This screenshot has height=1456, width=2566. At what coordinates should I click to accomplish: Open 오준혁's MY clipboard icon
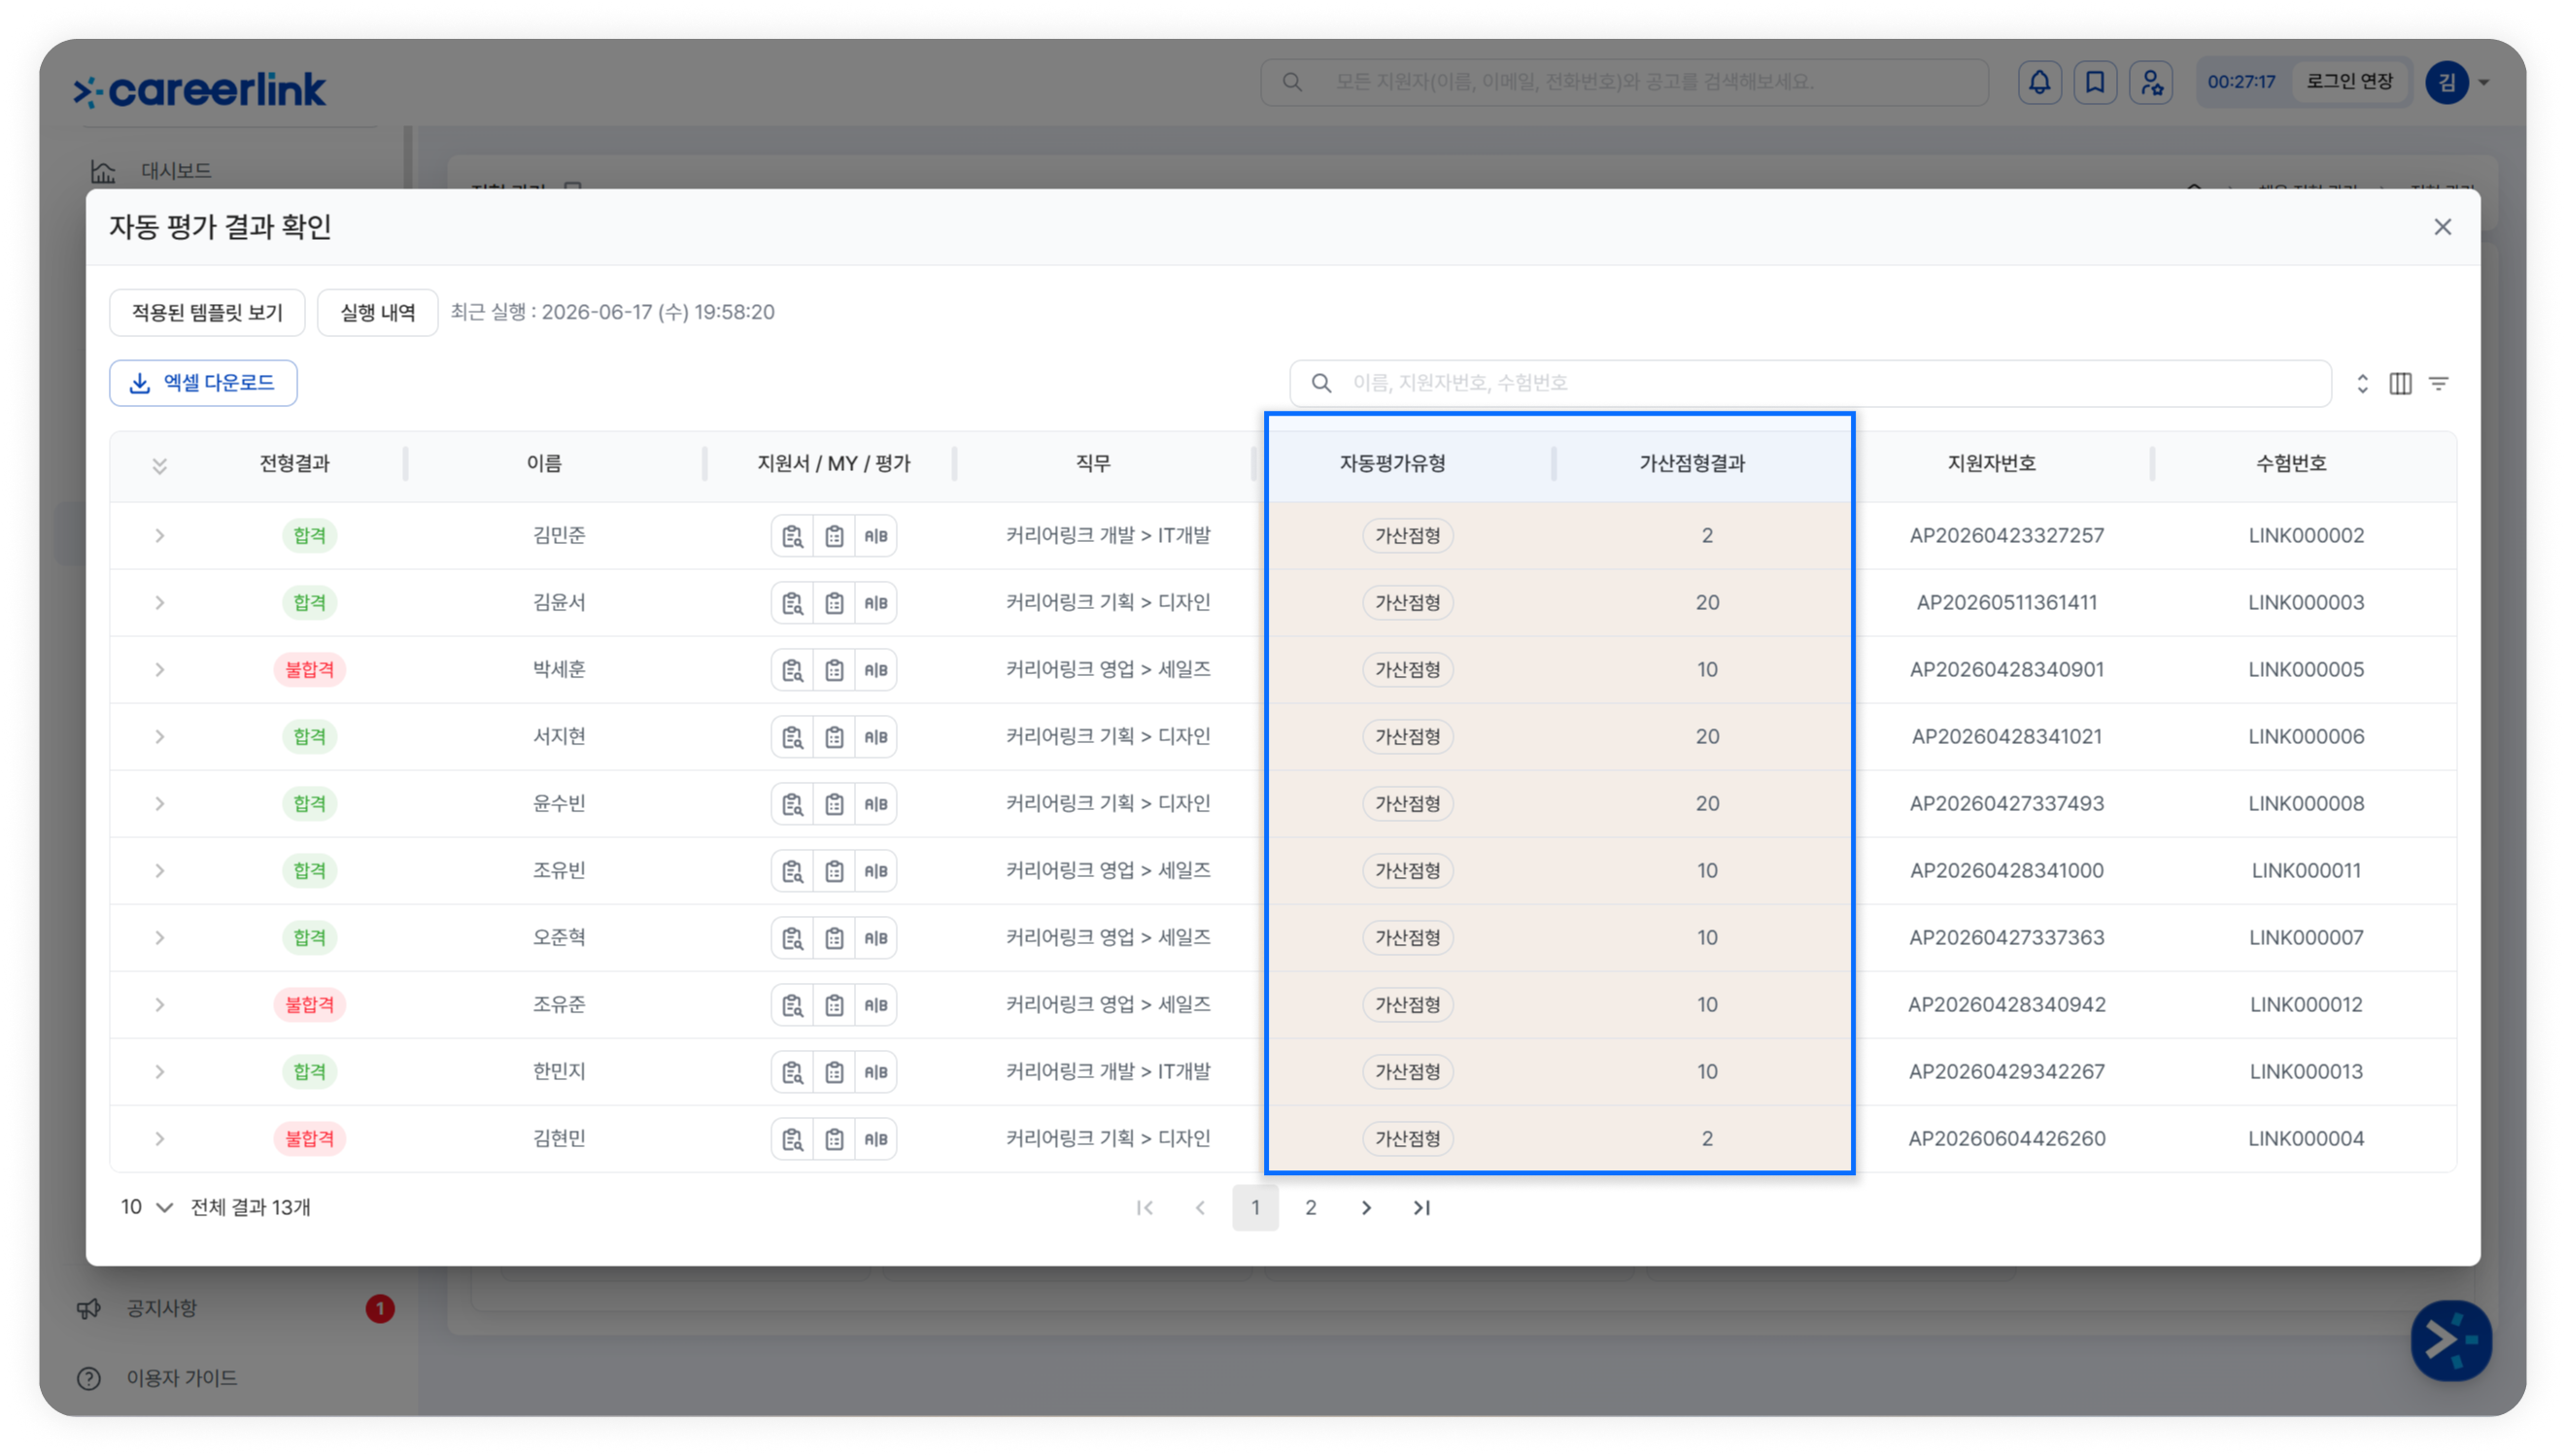click(x=834, y=938)
